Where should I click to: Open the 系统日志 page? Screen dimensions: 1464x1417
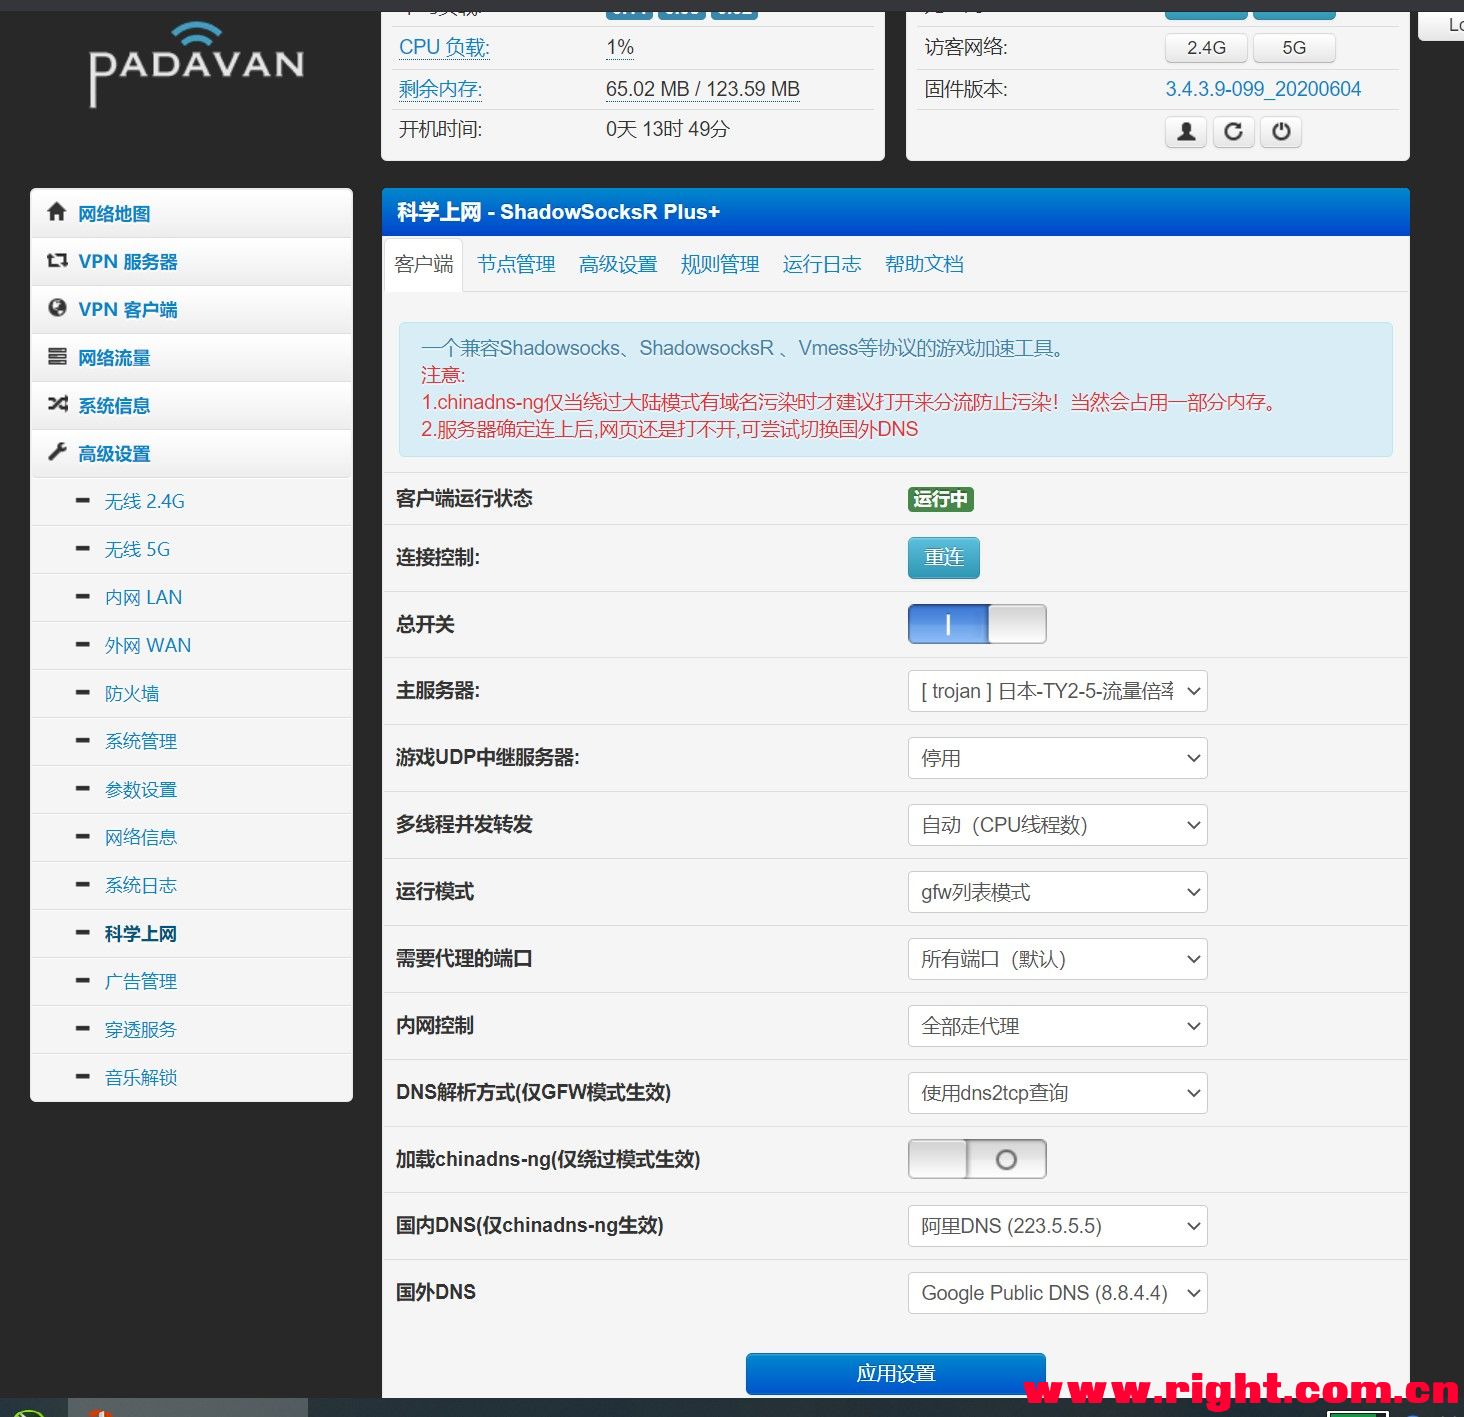coord(192,885)
